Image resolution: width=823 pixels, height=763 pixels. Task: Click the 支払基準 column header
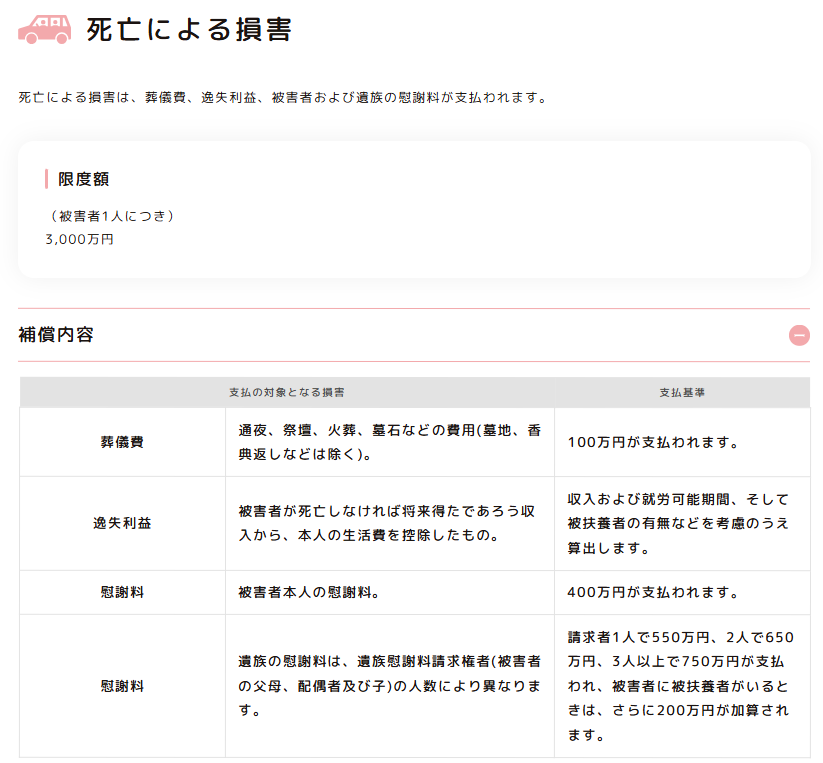pos(682,393)
